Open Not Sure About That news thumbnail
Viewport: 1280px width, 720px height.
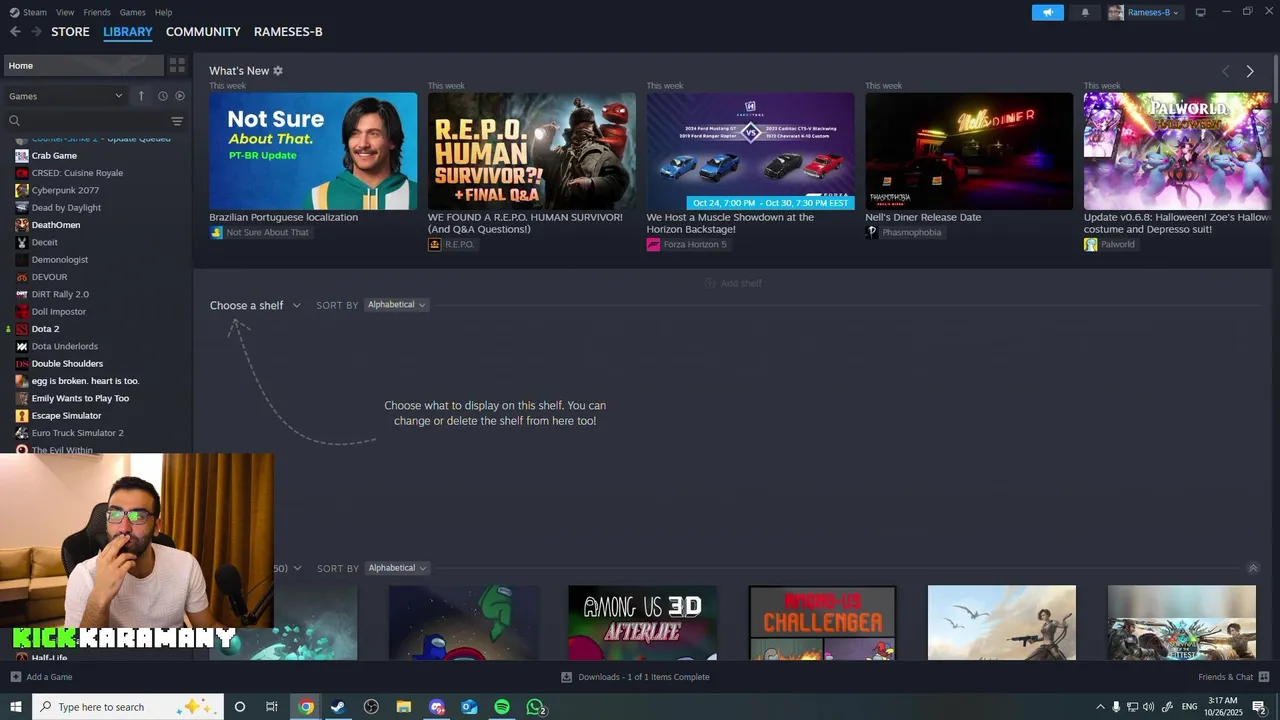(x=313, y=151)
